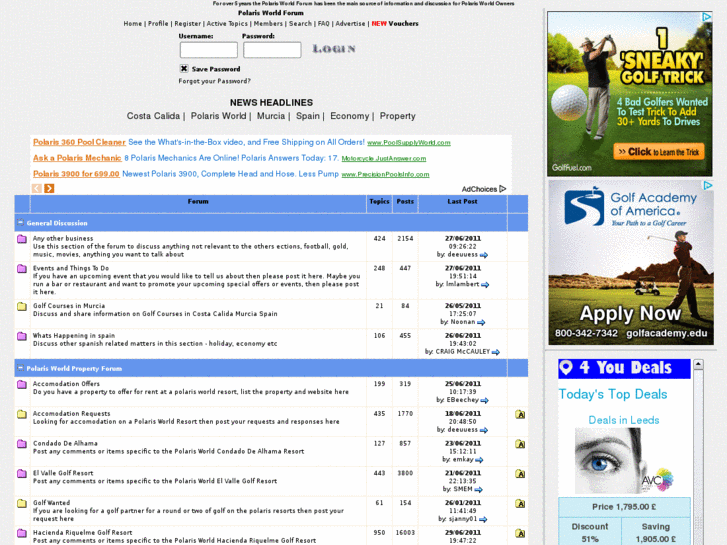This screenshot has height=545, width=727.
Task: Open Polaris World news headlines
Action: [x=218, y=116]
